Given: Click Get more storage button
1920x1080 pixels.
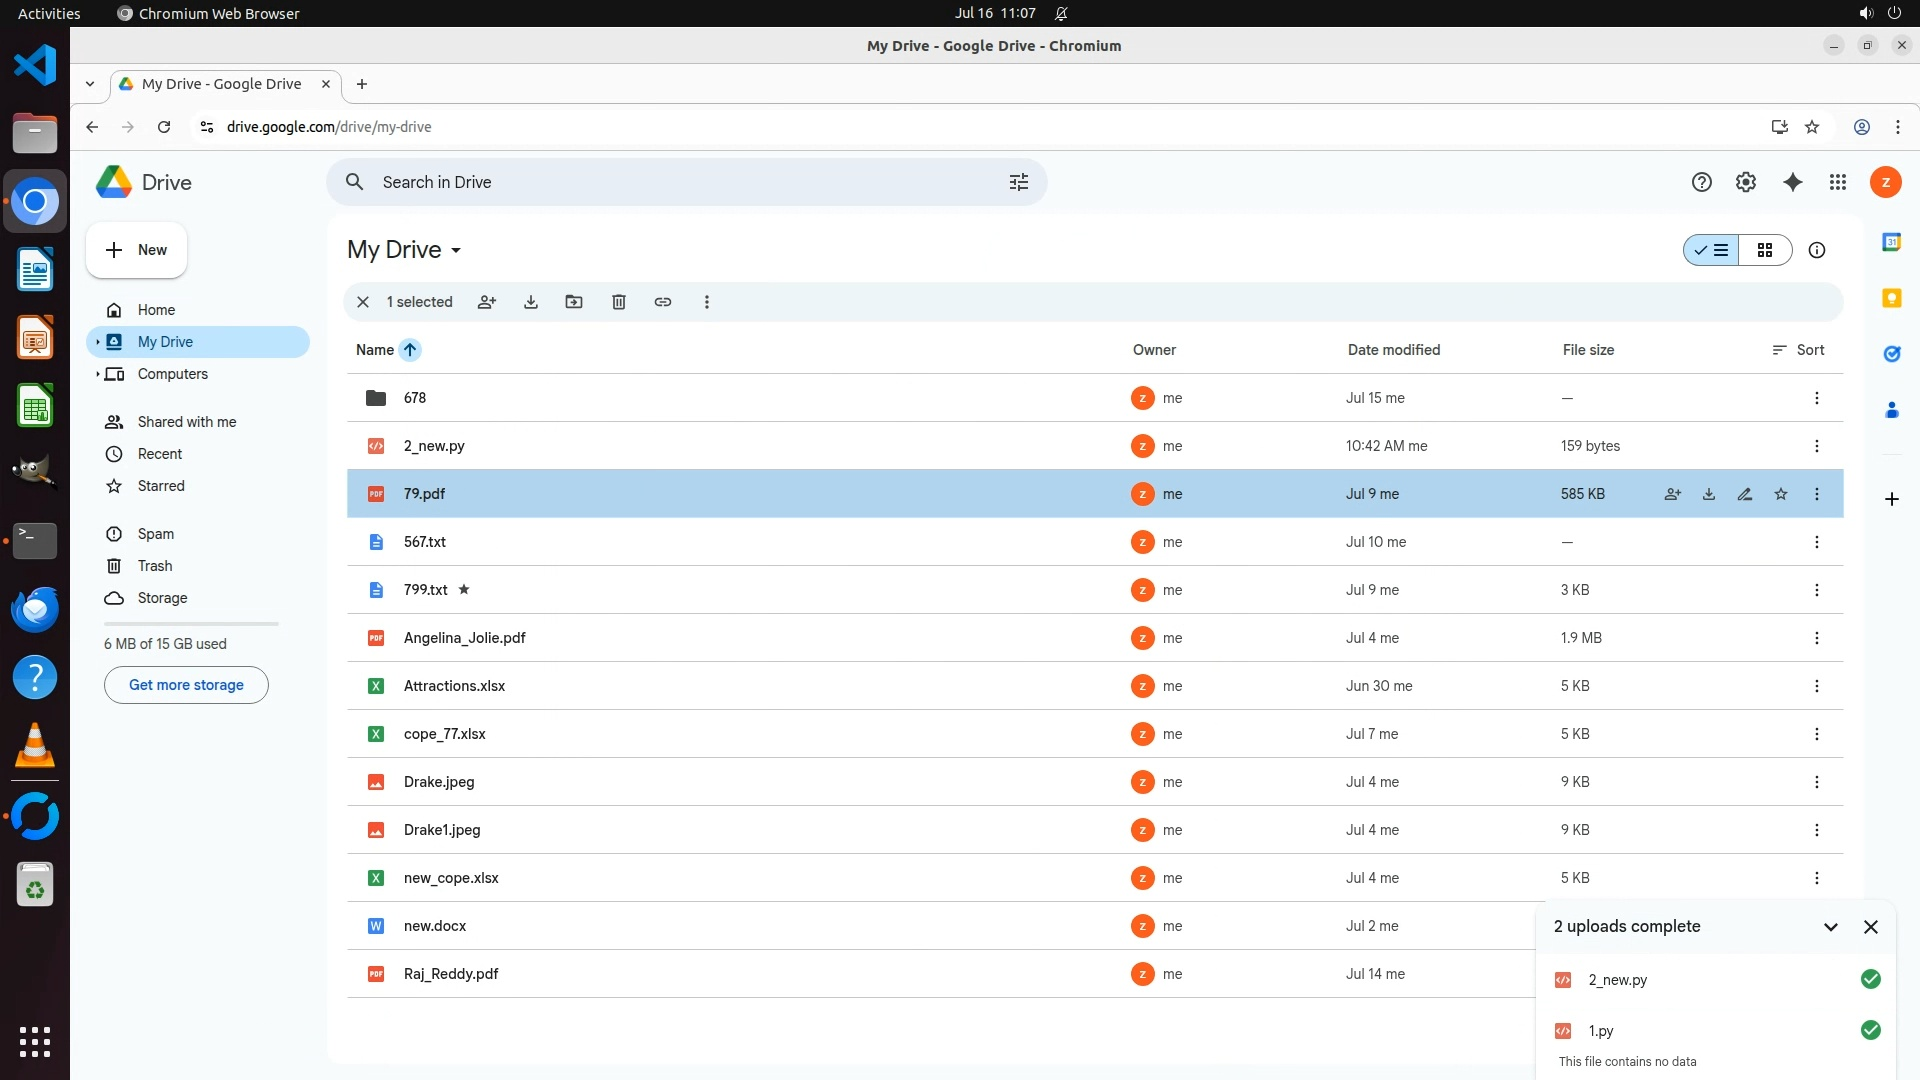Looking at the screenshot, I should click(x=186, y=685).
